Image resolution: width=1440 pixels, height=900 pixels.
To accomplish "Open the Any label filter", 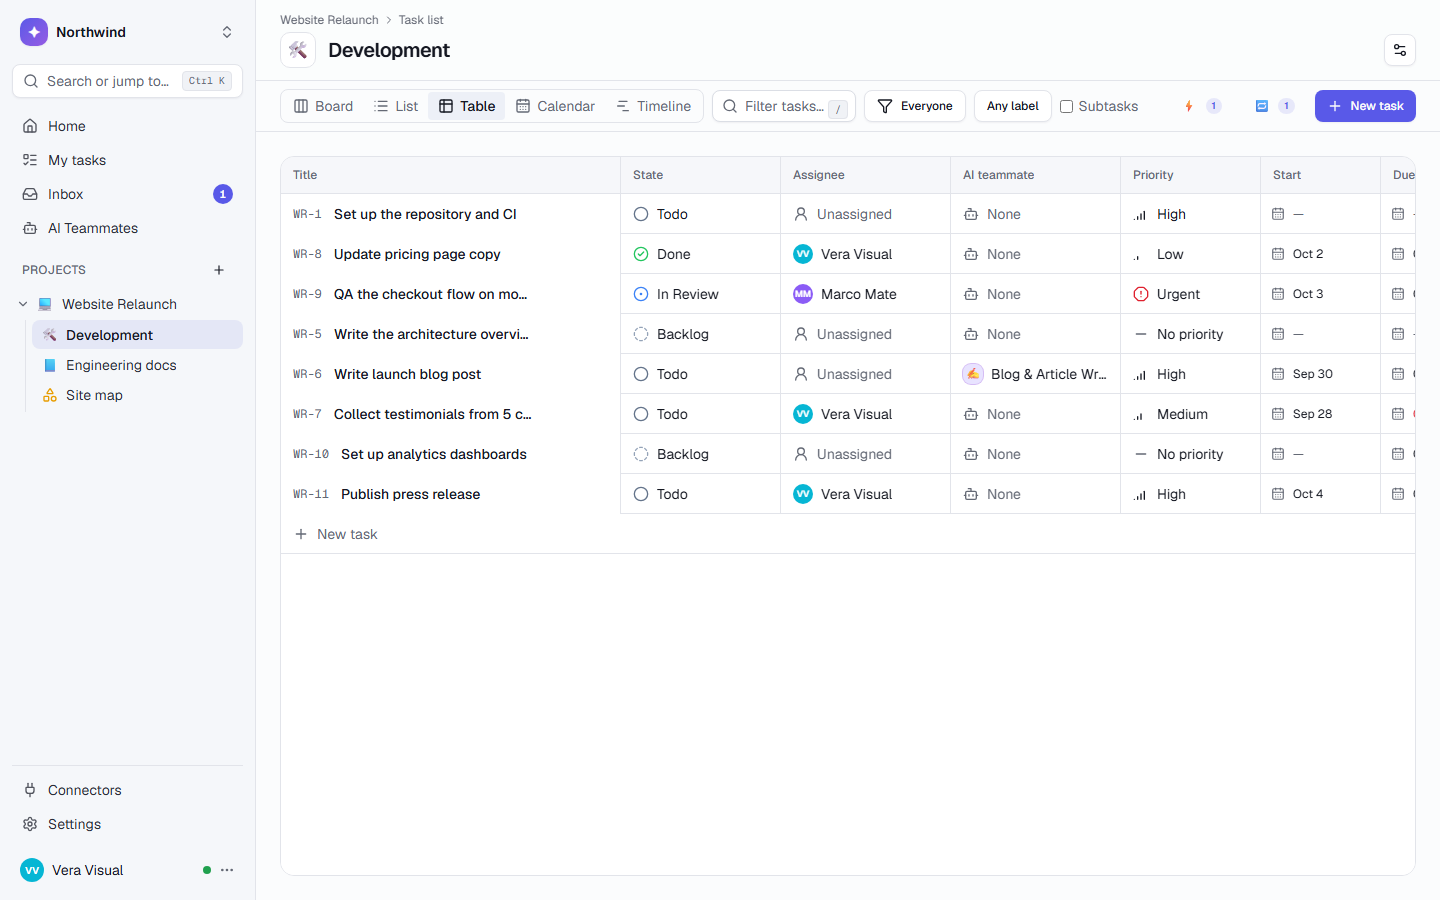I will click(x=1013, y=106).
